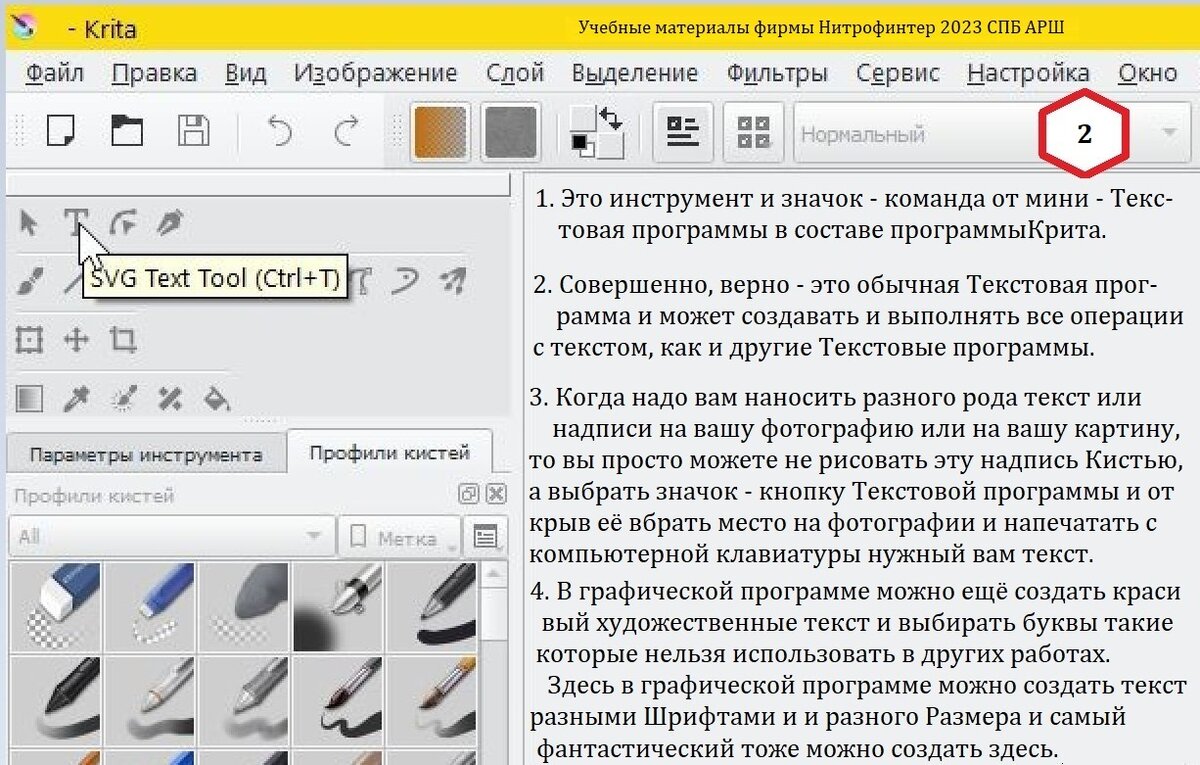Click the orange gradient swatch in toolbar
1200x765 pixels.
(439, 131)
